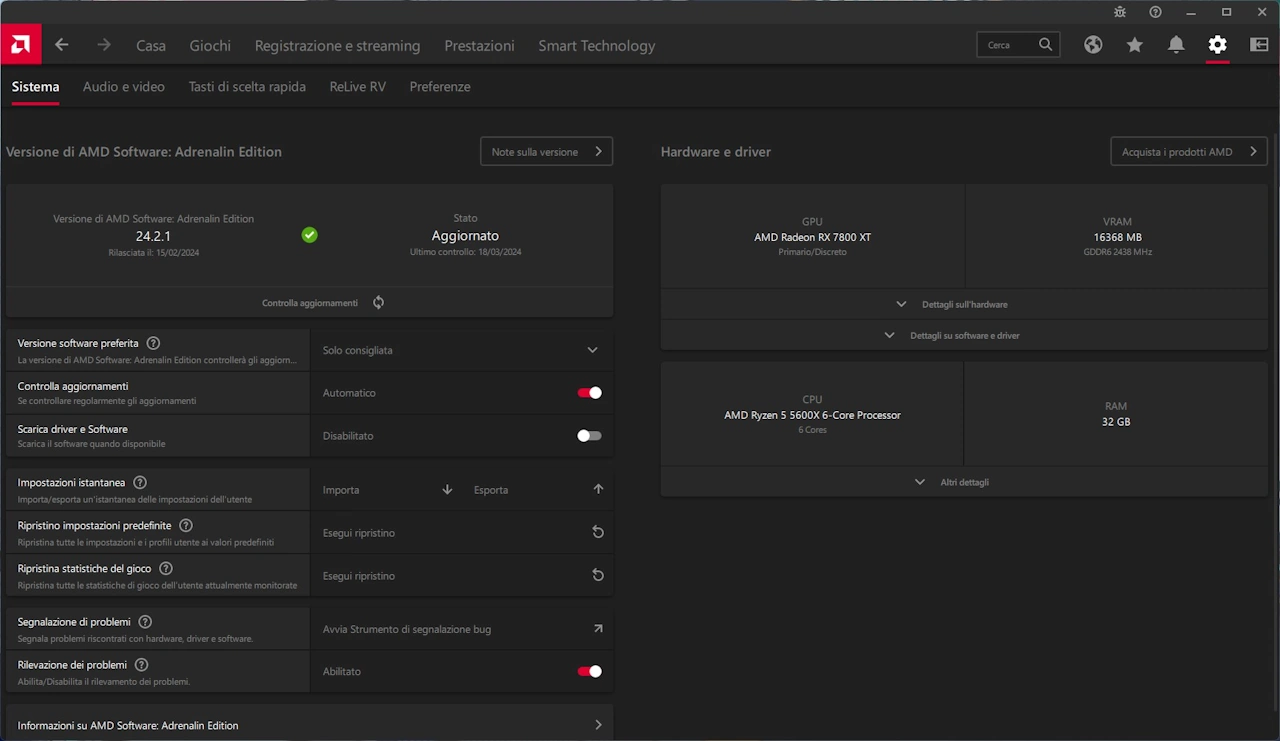Click the Controlla aggiornamenti text

[310, 303]
